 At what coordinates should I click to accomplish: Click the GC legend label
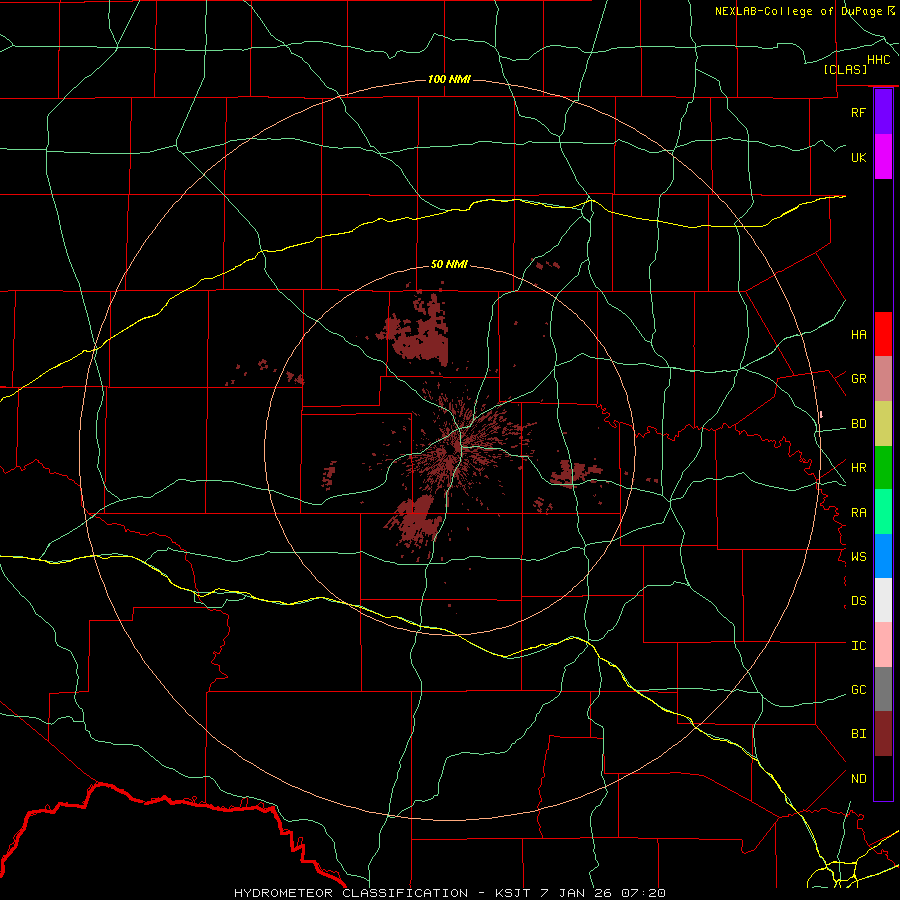pyautogui.click(x=858, y=690)
